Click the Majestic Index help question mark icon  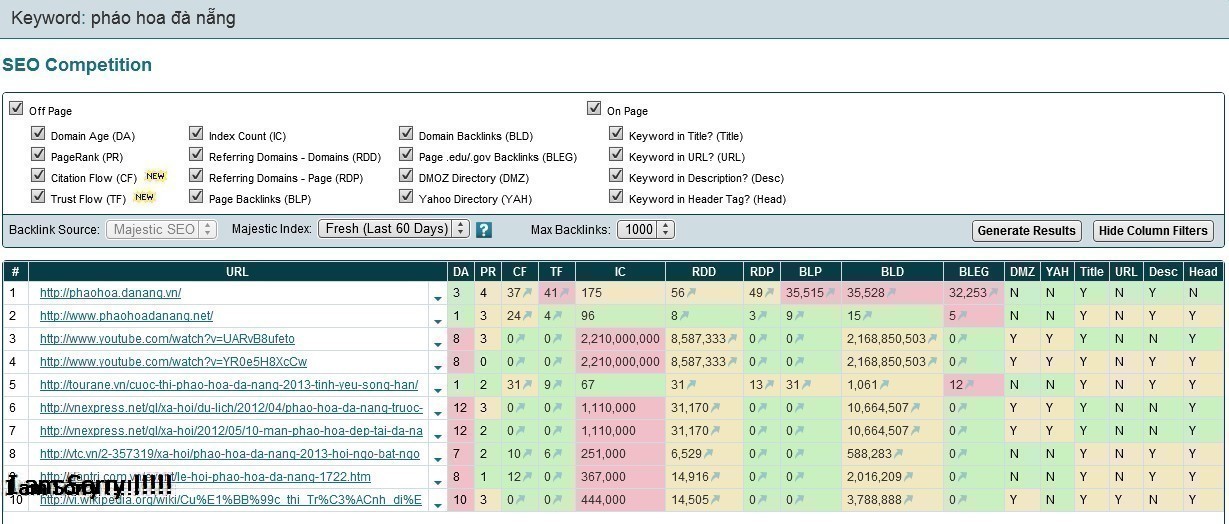[x=484, y=230]
